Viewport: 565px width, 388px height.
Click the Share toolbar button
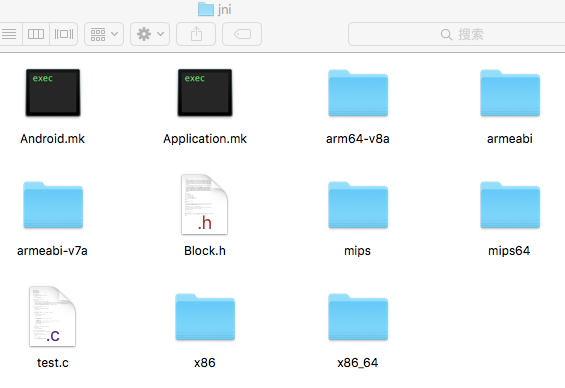pos(196,34)
